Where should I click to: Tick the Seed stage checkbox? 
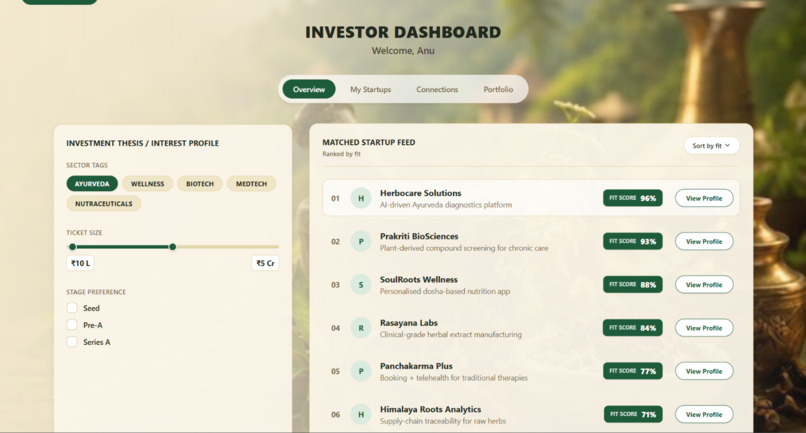click(72, 308)
